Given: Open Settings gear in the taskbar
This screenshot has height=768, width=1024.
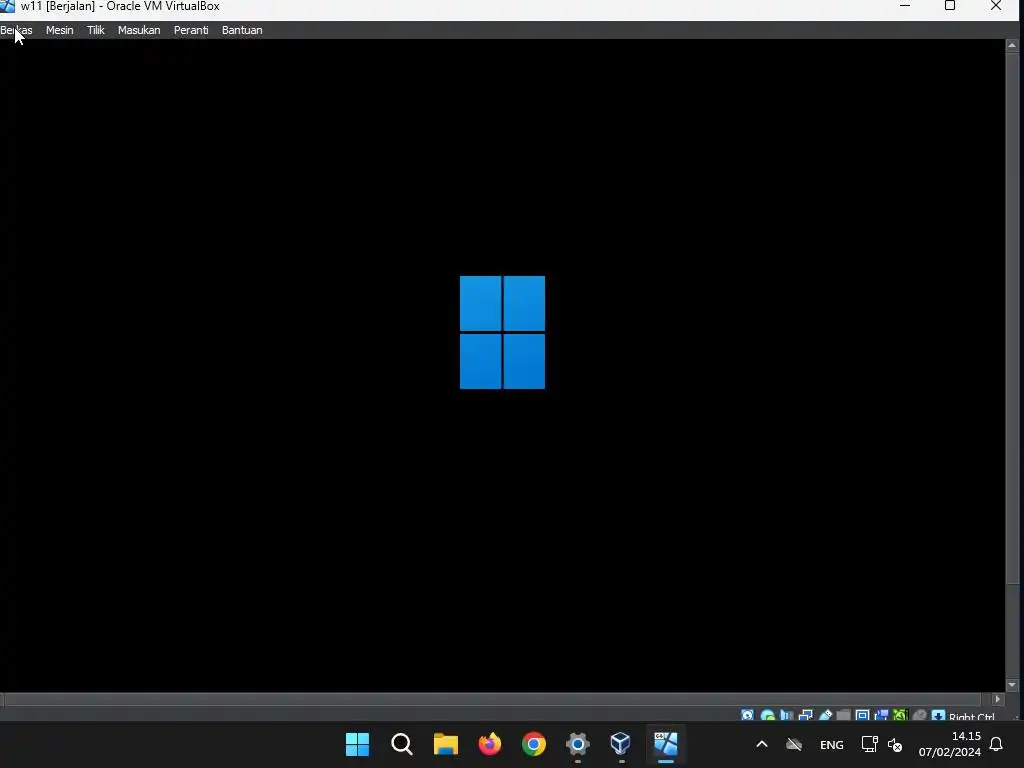Looking at the screenshot, I should pyautogui.click(x=578, y=744).
